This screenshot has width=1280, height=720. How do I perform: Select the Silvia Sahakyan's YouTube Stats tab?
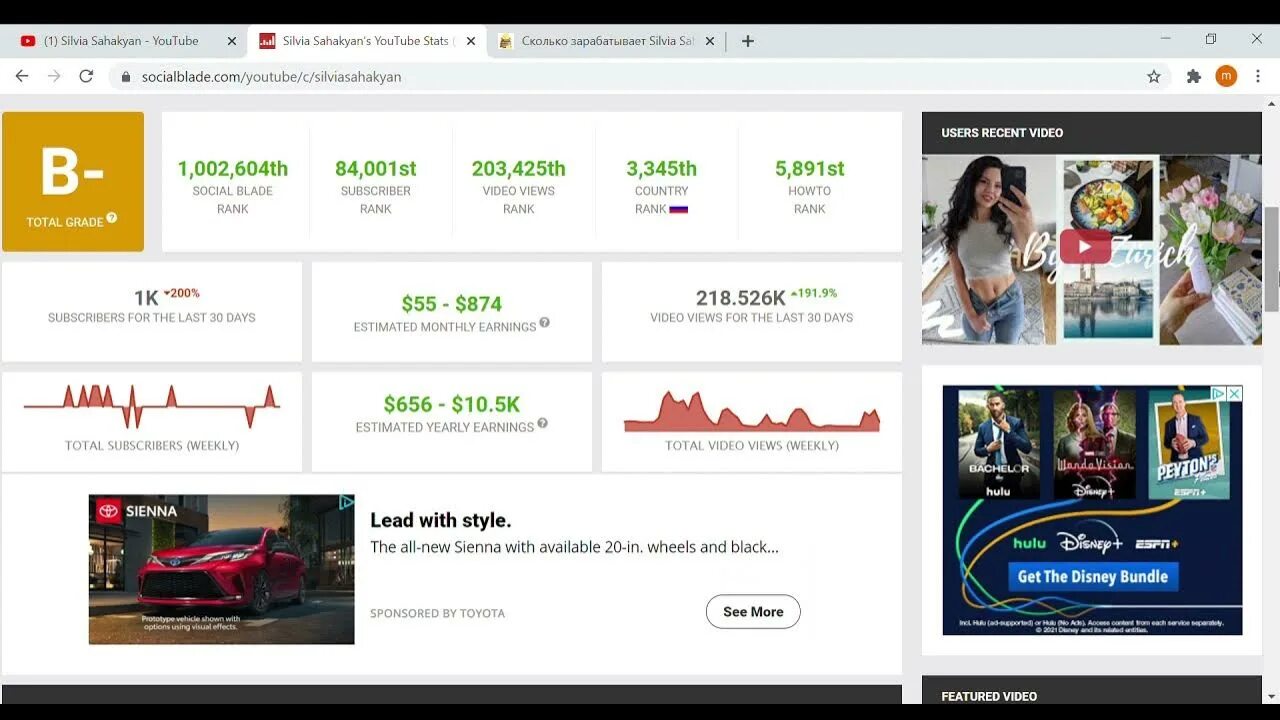(x=366, y=41)
